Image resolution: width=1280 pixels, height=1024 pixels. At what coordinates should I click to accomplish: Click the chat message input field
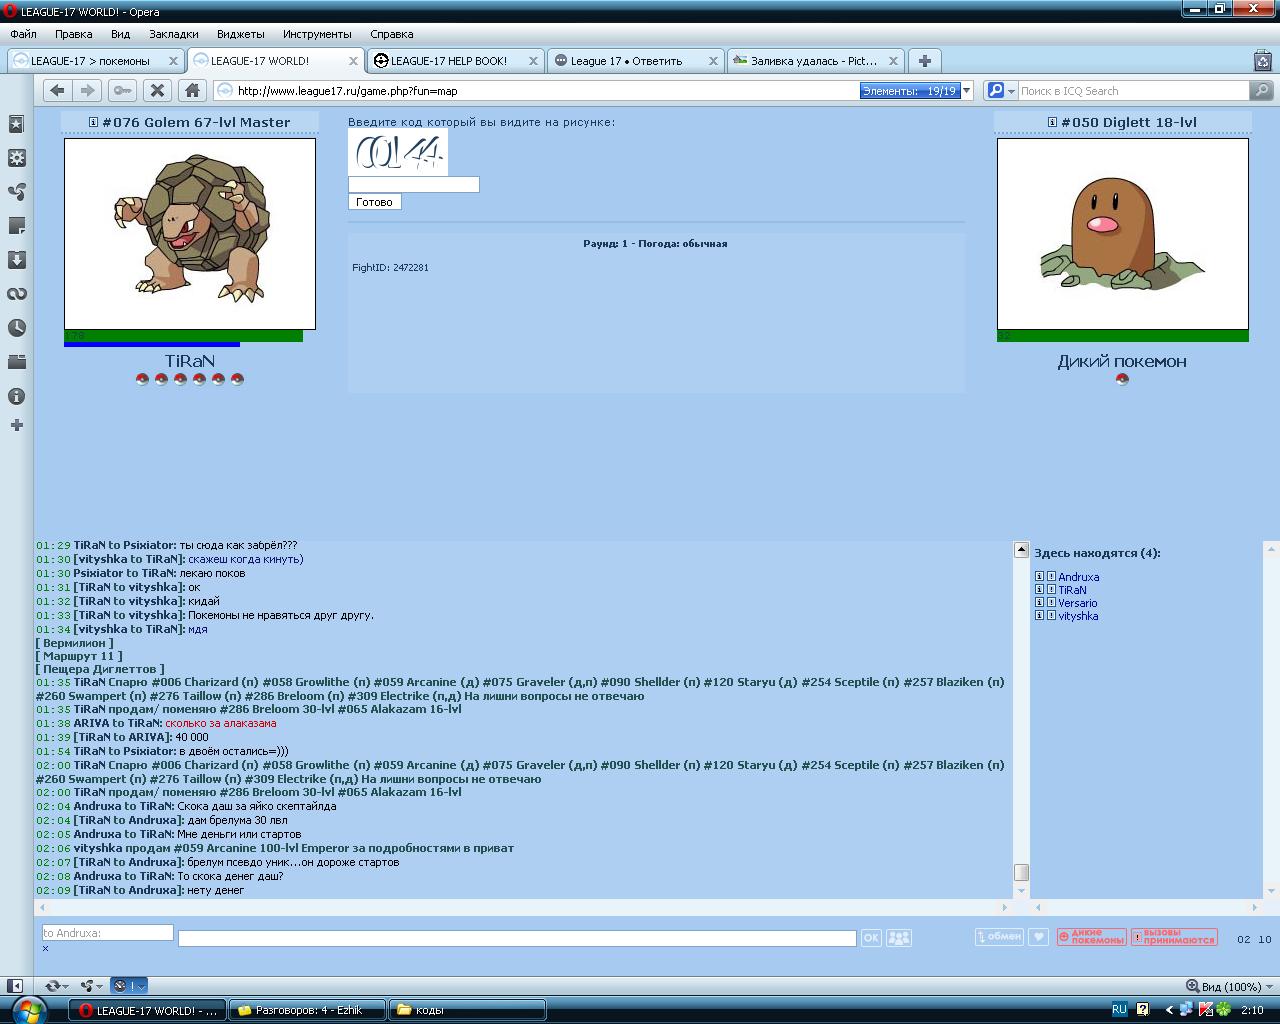[x=517, y=938]
